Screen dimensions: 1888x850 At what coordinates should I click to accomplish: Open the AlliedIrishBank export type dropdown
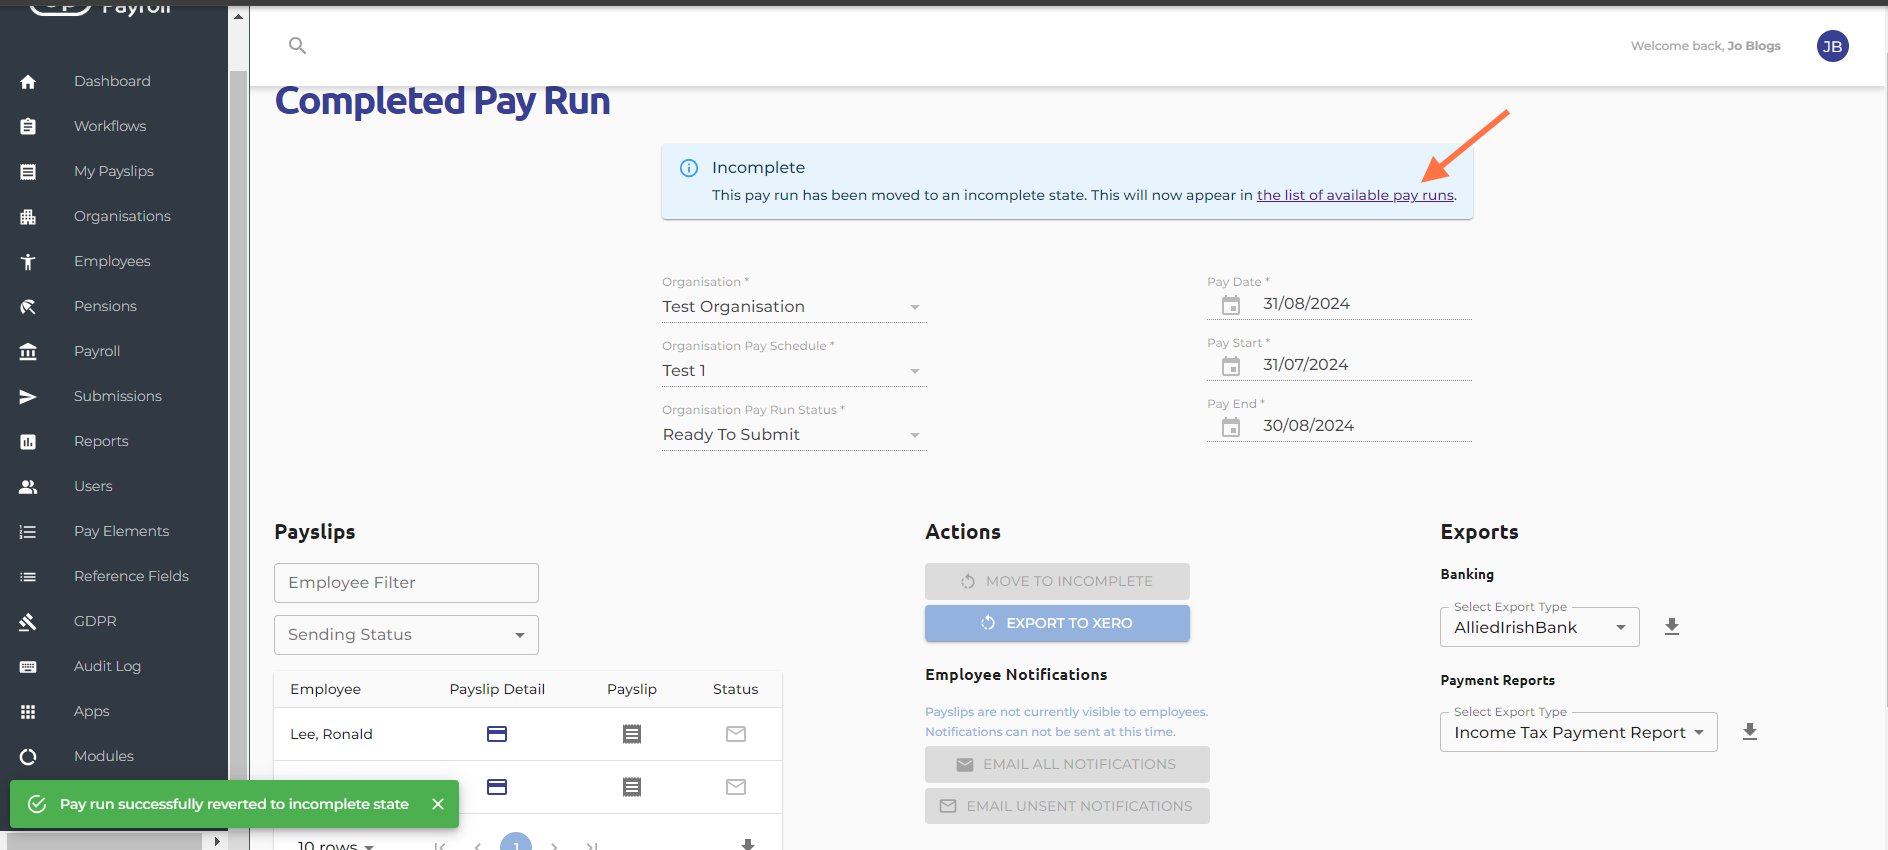tap(1539, 627)
